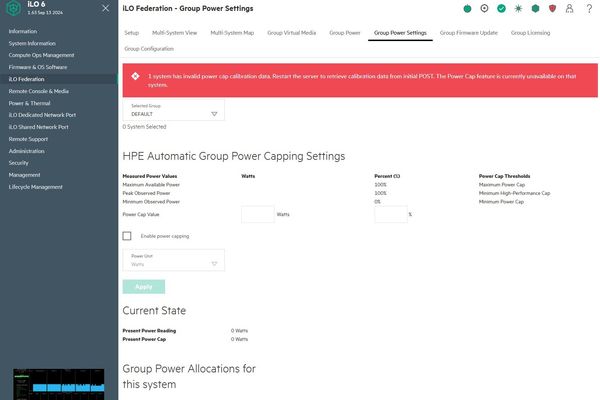Open Security in the sidebar
The width and height of the screenshot is (600, 400).
(18, 163)
